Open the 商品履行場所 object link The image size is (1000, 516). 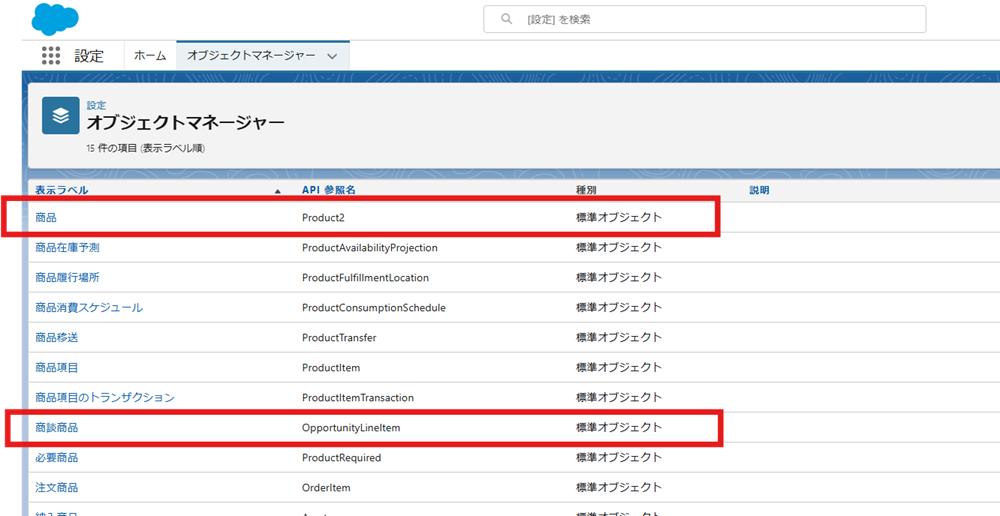(x=67, y=277)
